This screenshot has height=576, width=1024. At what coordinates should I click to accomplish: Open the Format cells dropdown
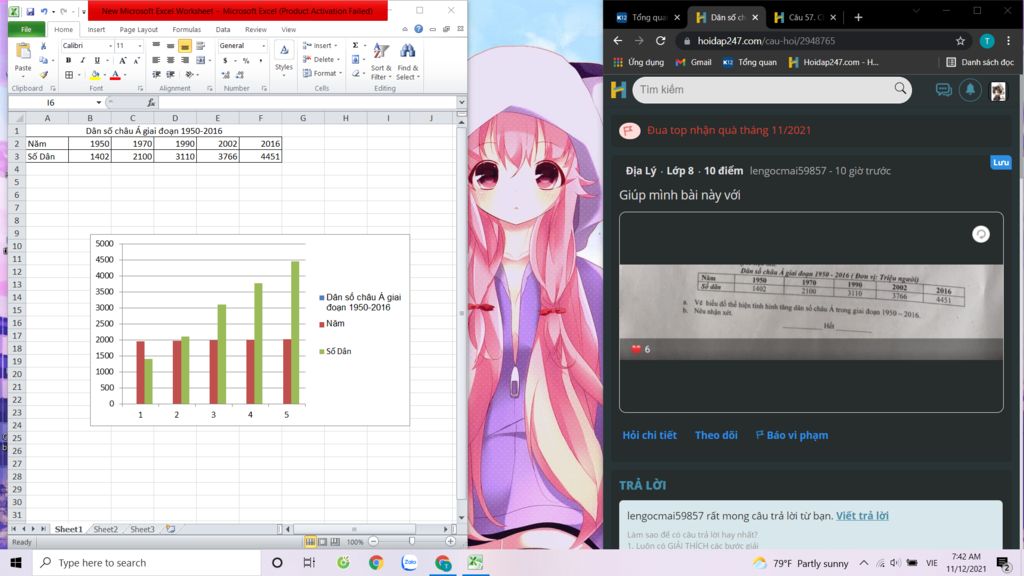[x=322, y=74]
